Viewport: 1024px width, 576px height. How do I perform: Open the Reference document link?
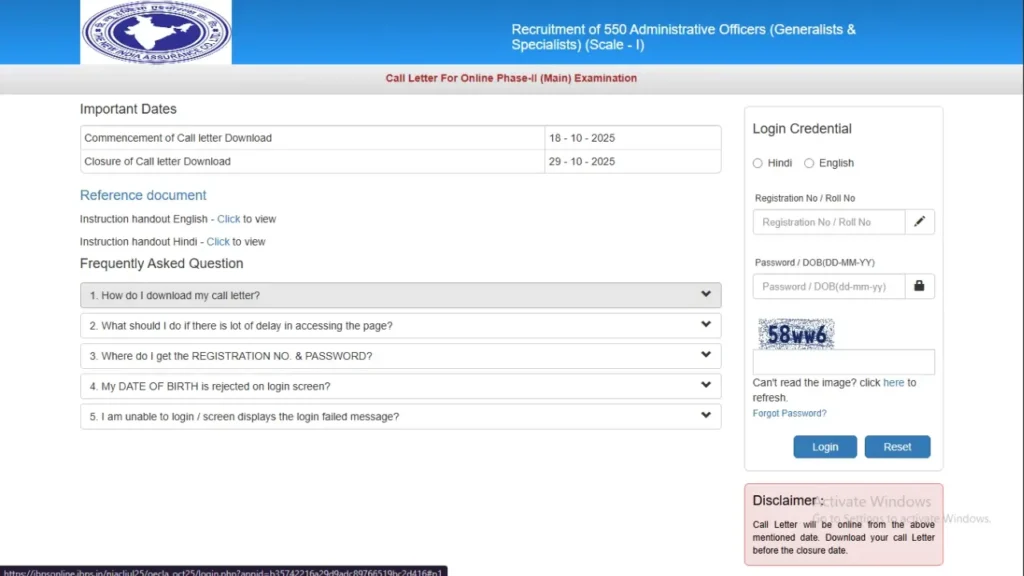point(143,195)
